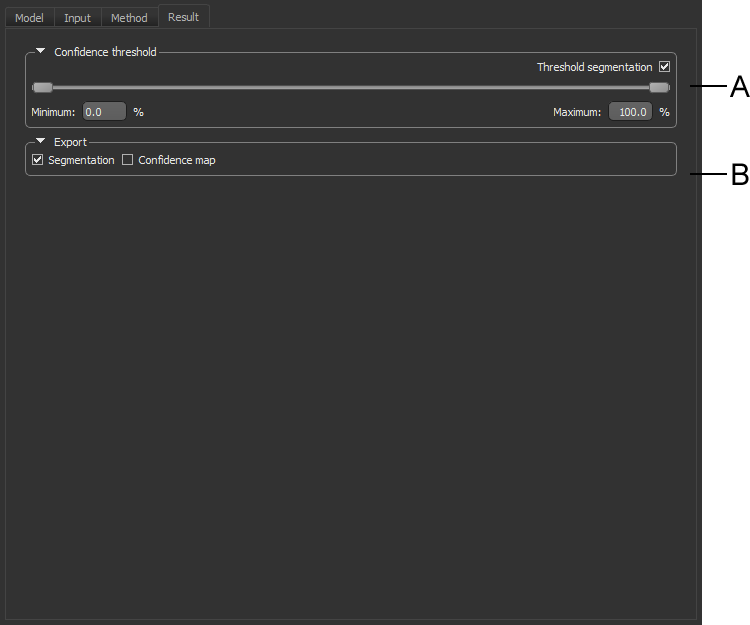
Task: Collapse the Confidence threshold section triangle
Action: (x=41, y=51)
